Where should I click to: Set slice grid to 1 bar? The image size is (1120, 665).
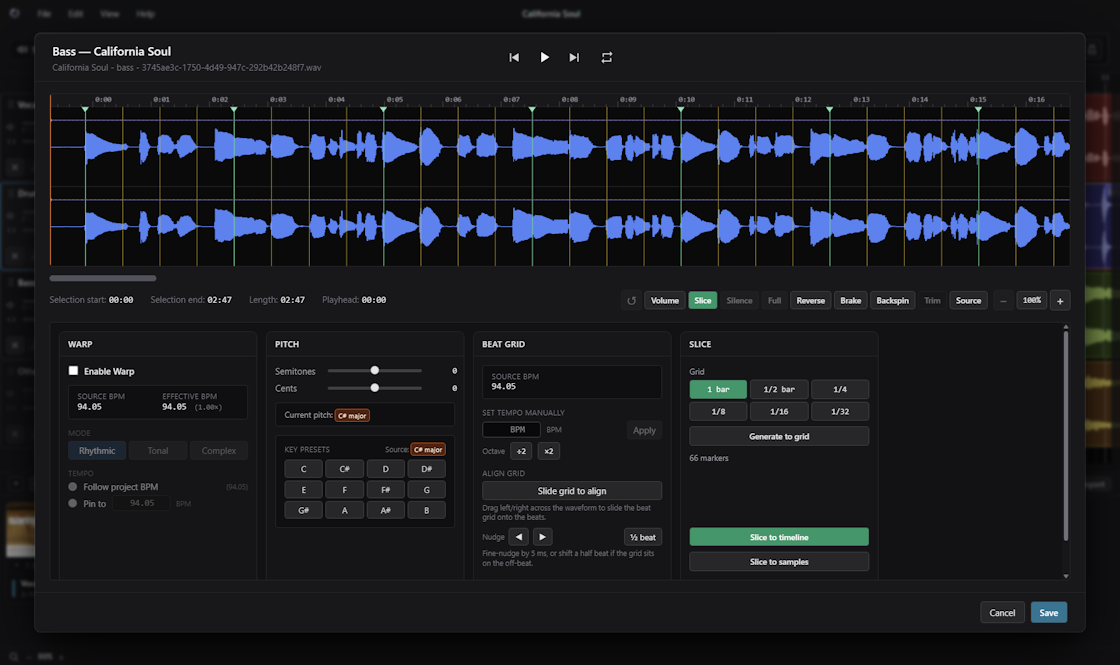pos(718,389)
